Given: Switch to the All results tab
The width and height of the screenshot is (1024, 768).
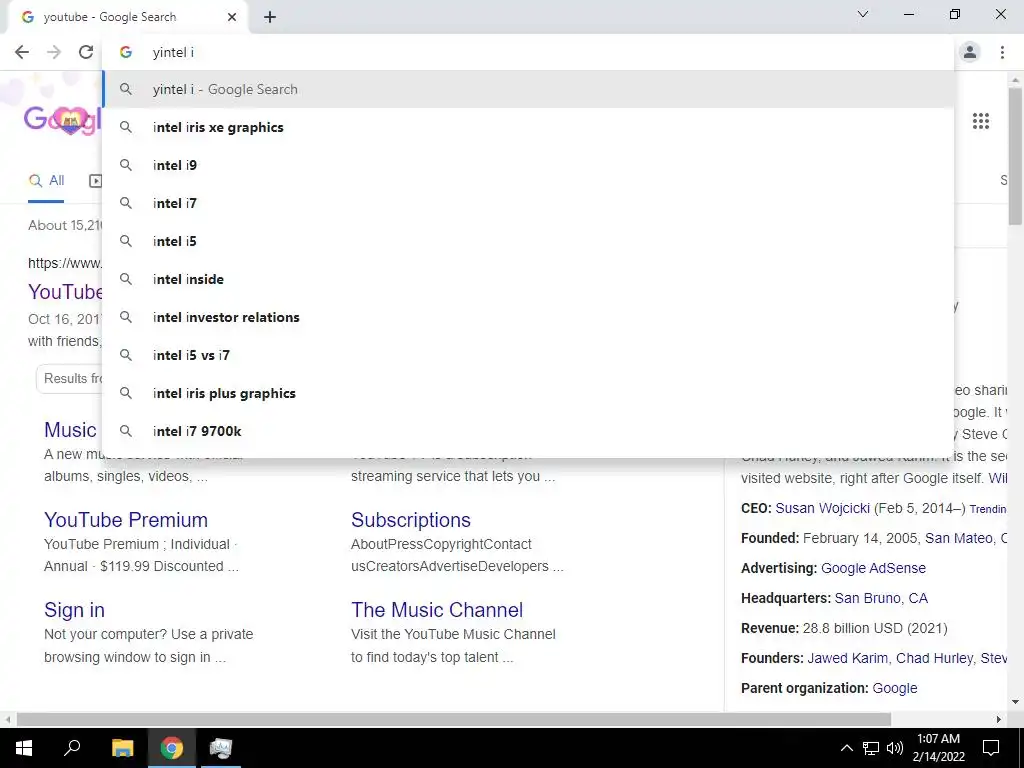Looking at the screenshot, I should coord(46,181).
